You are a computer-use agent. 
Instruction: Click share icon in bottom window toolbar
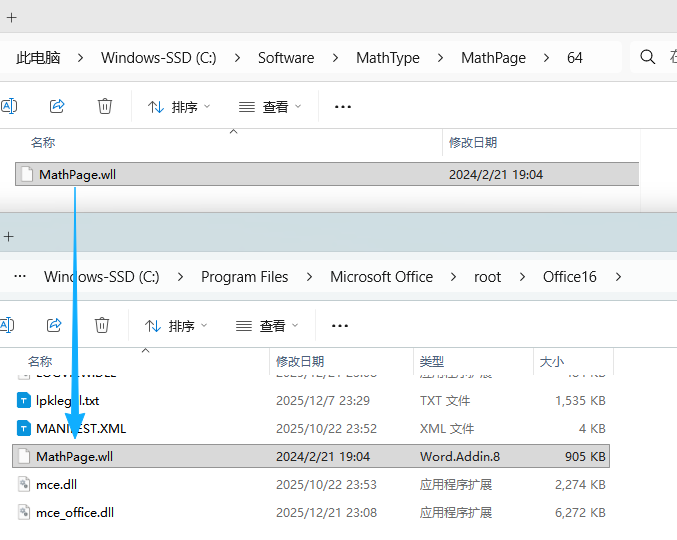coord(54,325)
